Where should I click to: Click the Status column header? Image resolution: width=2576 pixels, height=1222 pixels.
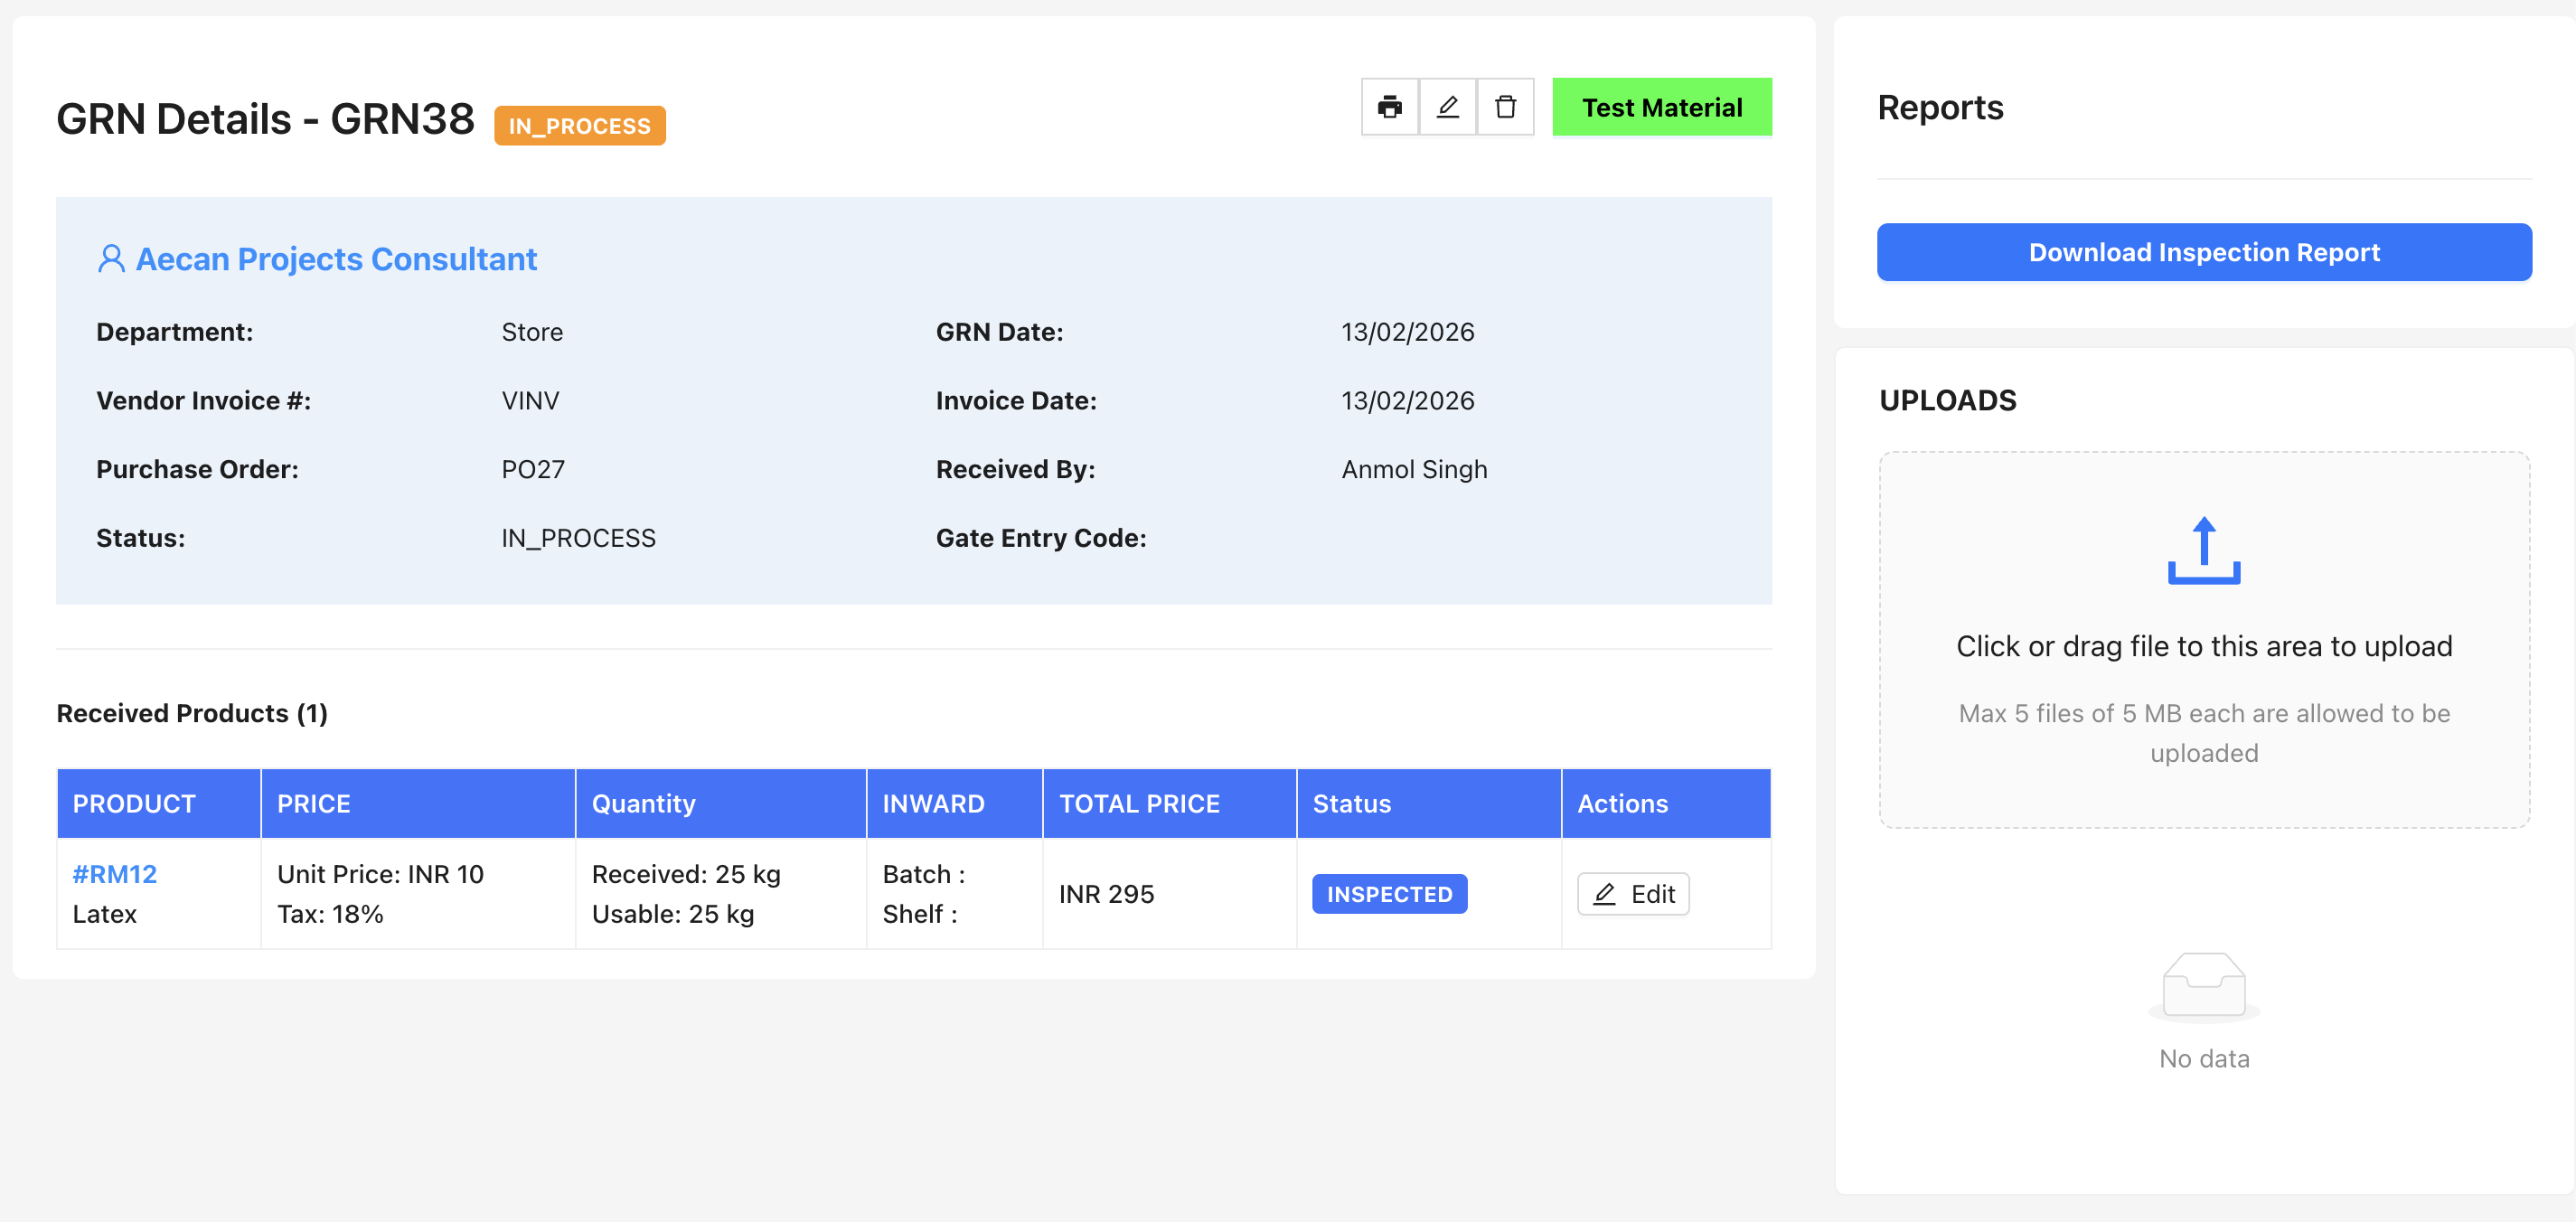(x=1351, y=804)
